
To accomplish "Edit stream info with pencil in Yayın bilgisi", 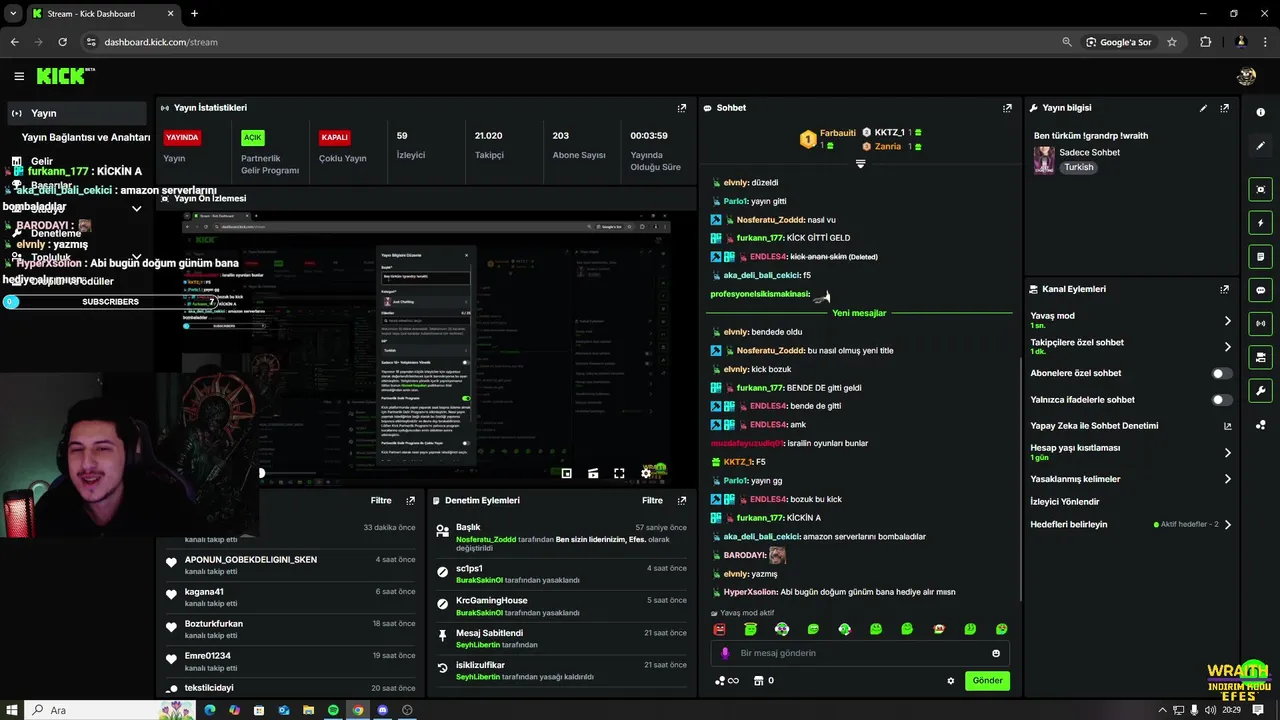I will (1203, 108).
